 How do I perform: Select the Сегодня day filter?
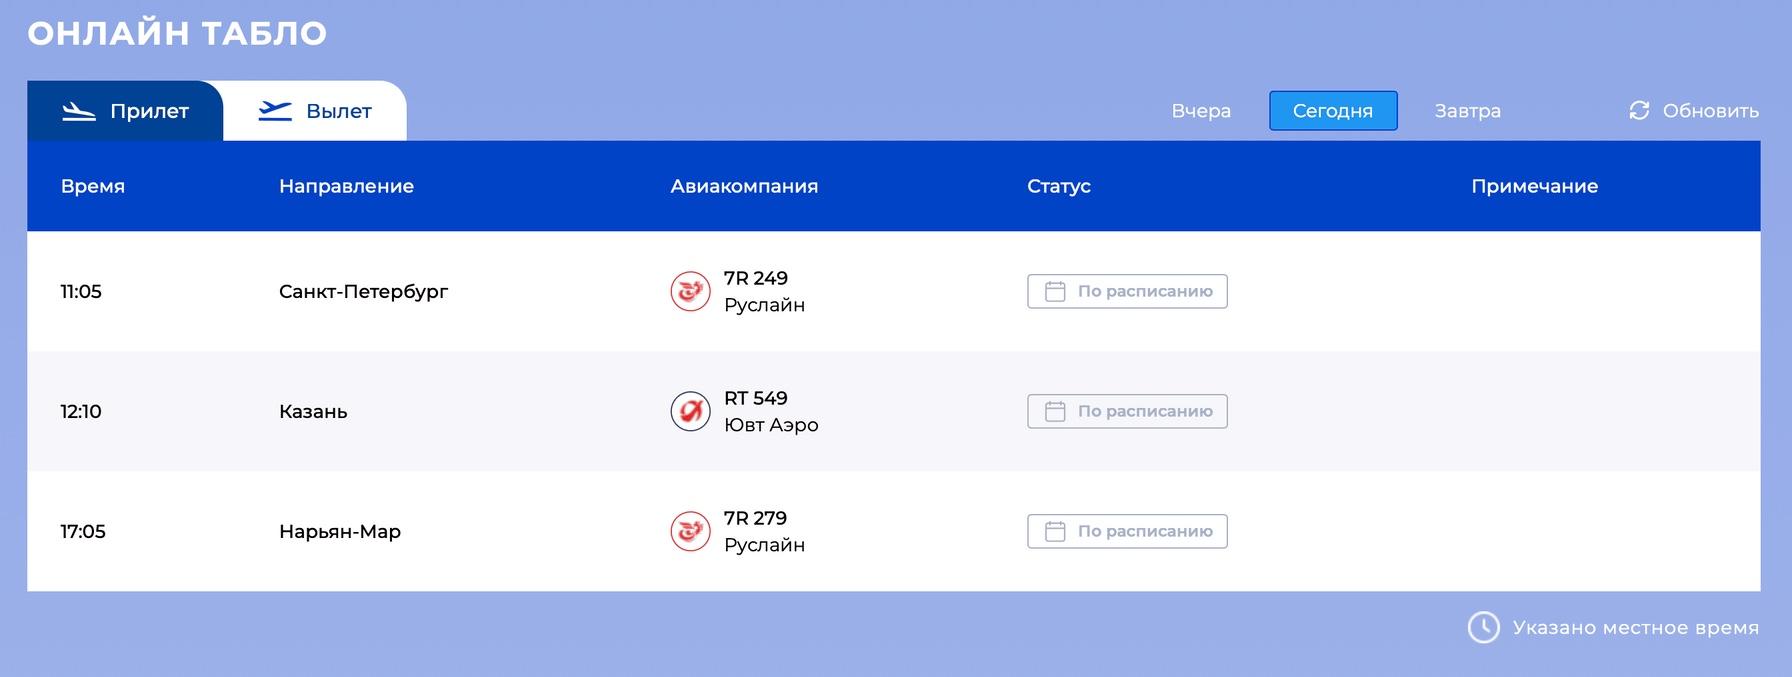click(x=1332, y=111)
